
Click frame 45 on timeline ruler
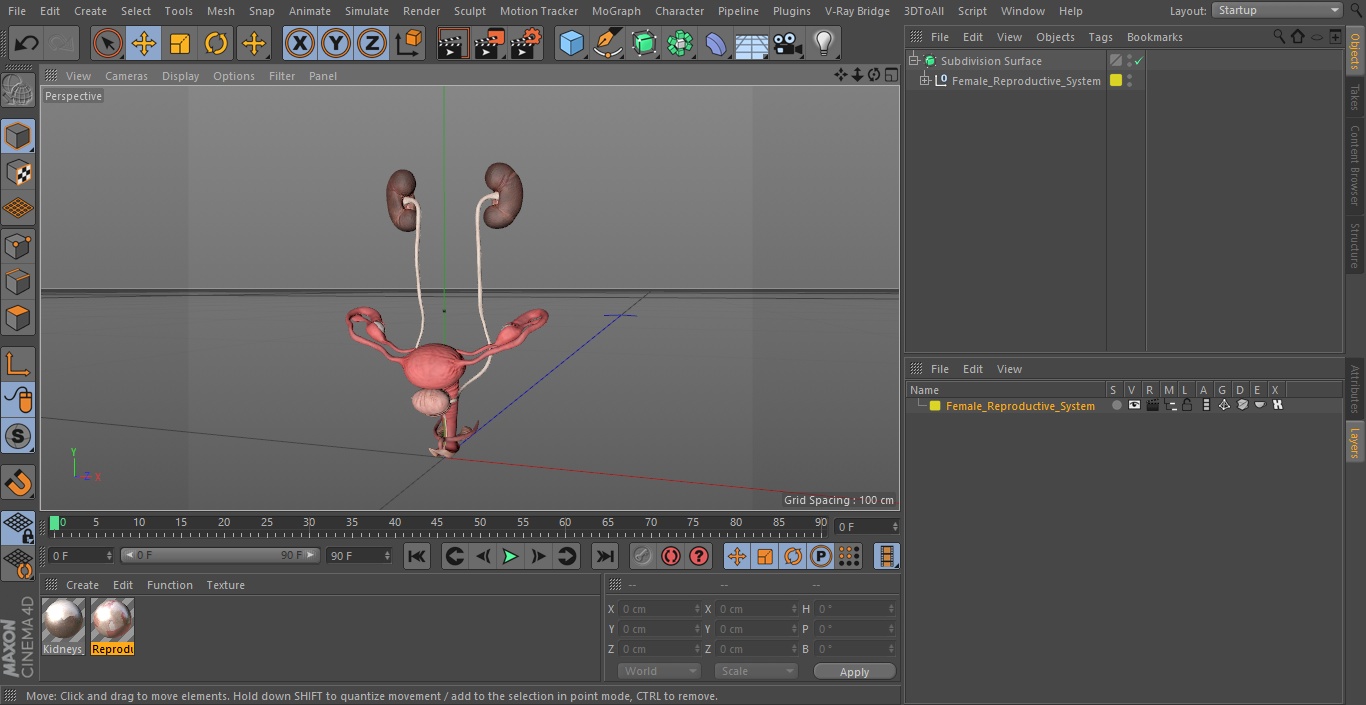click(x=437, y=523)
